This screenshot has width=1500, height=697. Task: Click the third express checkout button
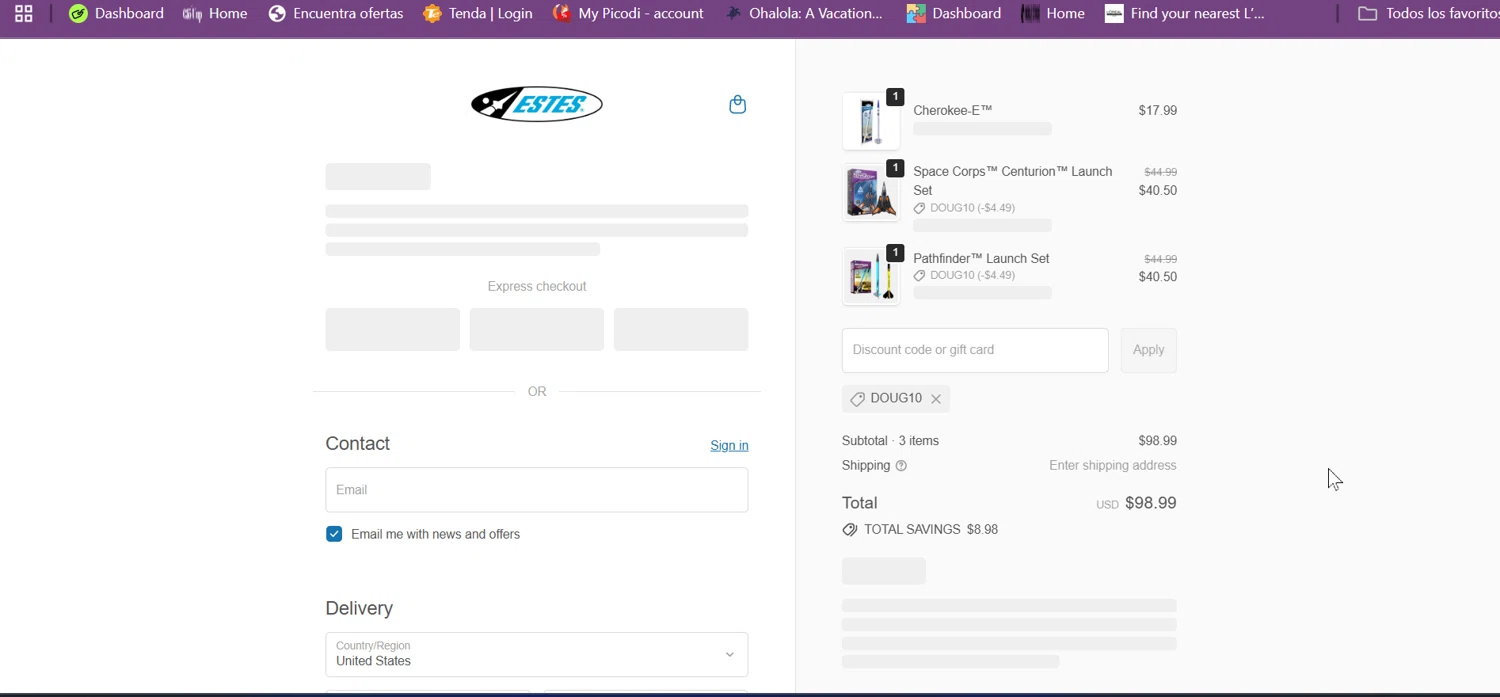pos(681,329)
